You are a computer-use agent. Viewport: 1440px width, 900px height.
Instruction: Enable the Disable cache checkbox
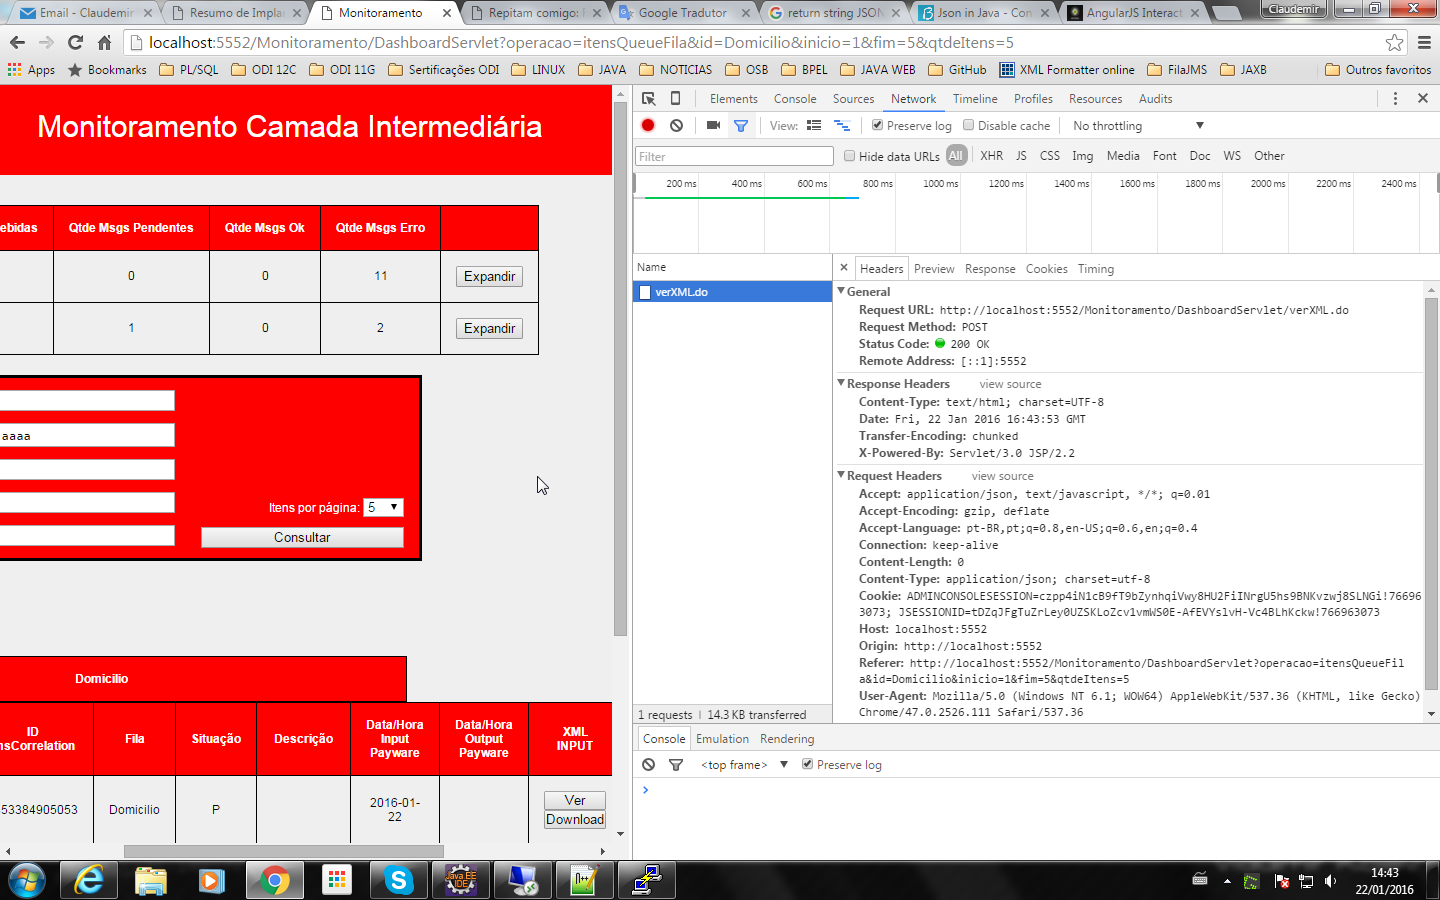pos(968,125)
